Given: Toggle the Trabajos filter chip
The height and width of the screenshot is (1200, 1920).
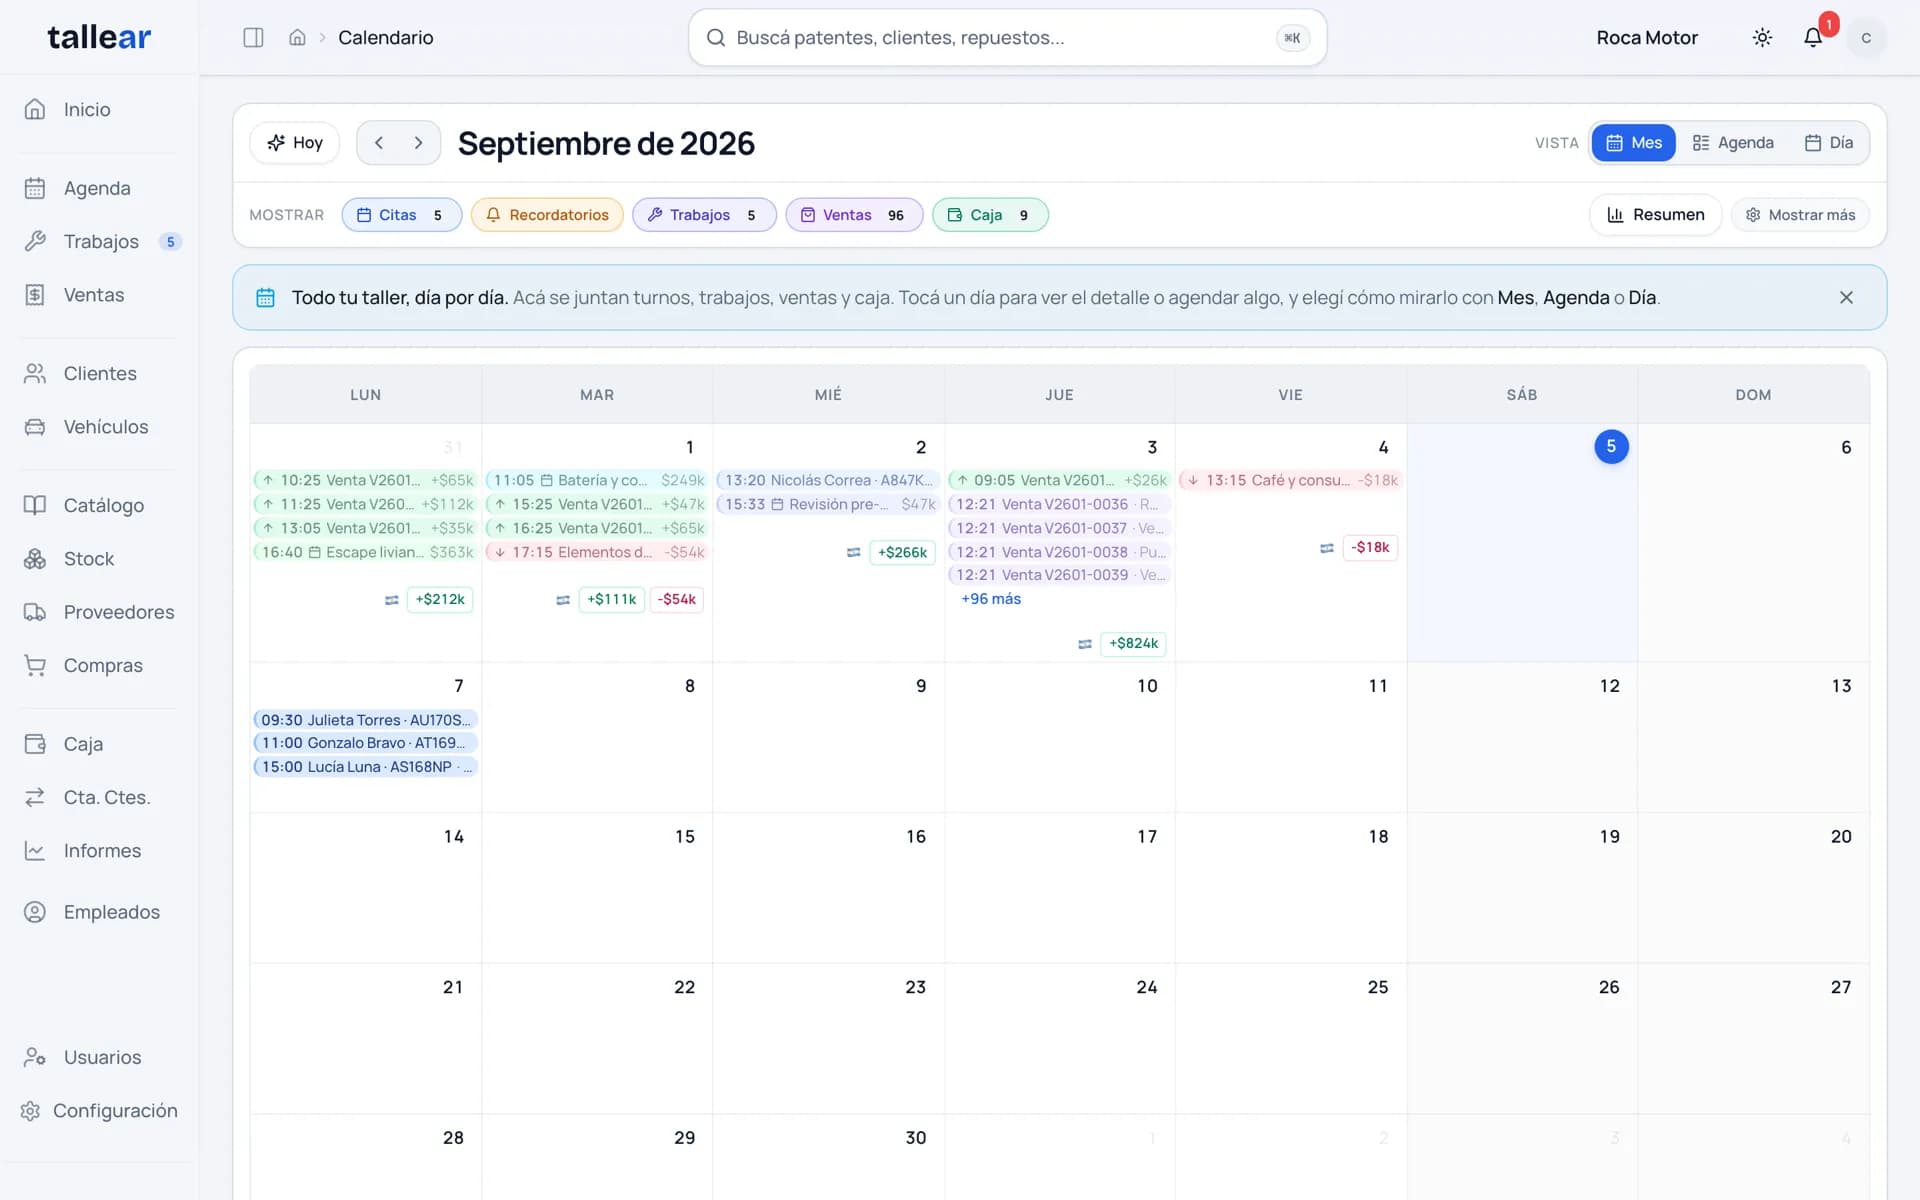Looking at the screenshot, I should 704,215.
